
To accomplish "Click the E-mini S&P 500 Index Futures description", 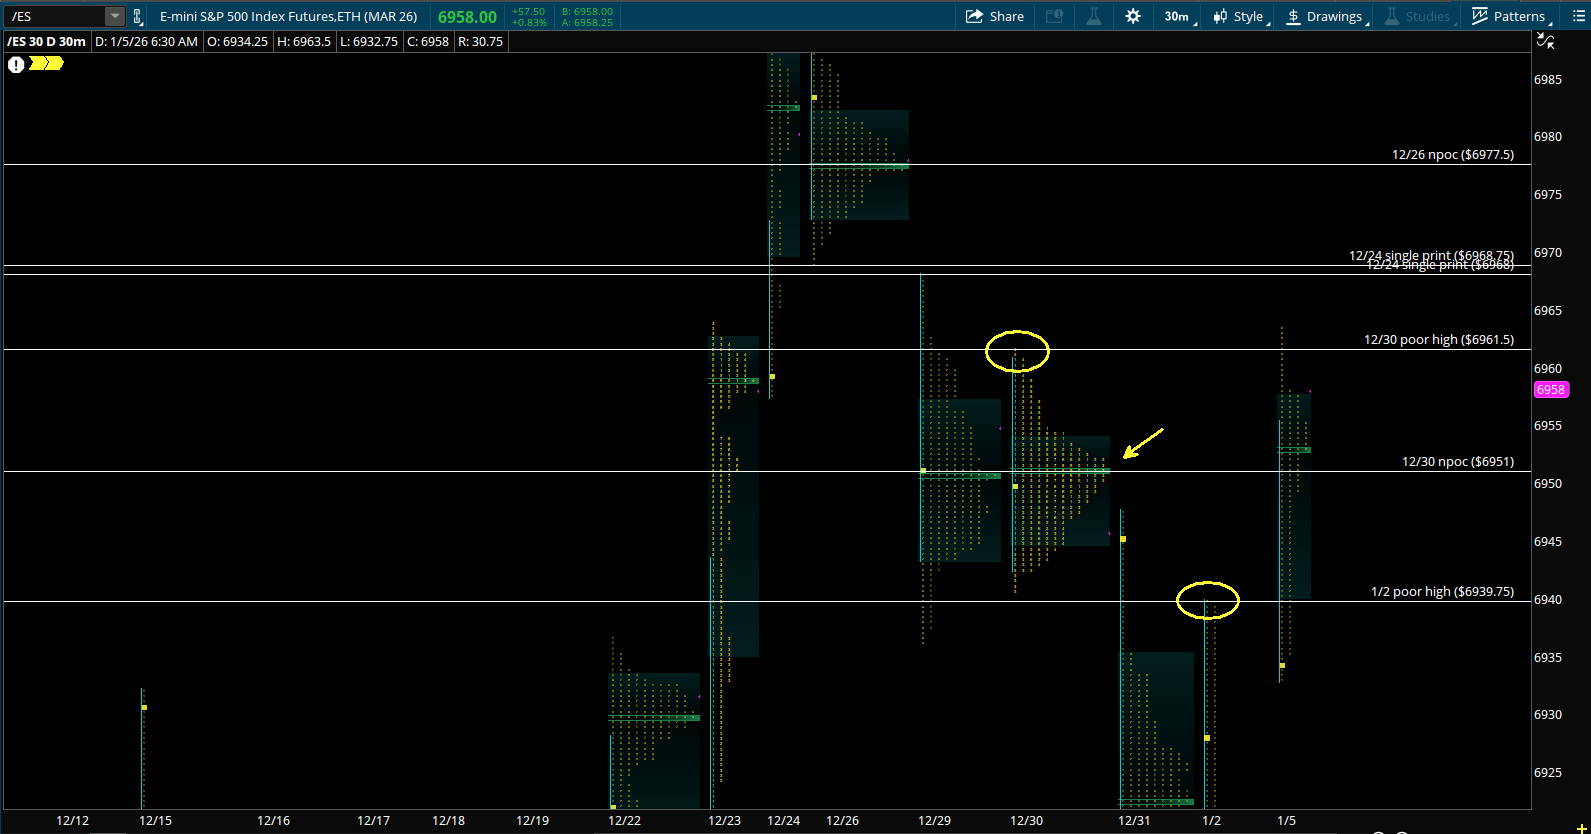I will [x=288, y=16].
